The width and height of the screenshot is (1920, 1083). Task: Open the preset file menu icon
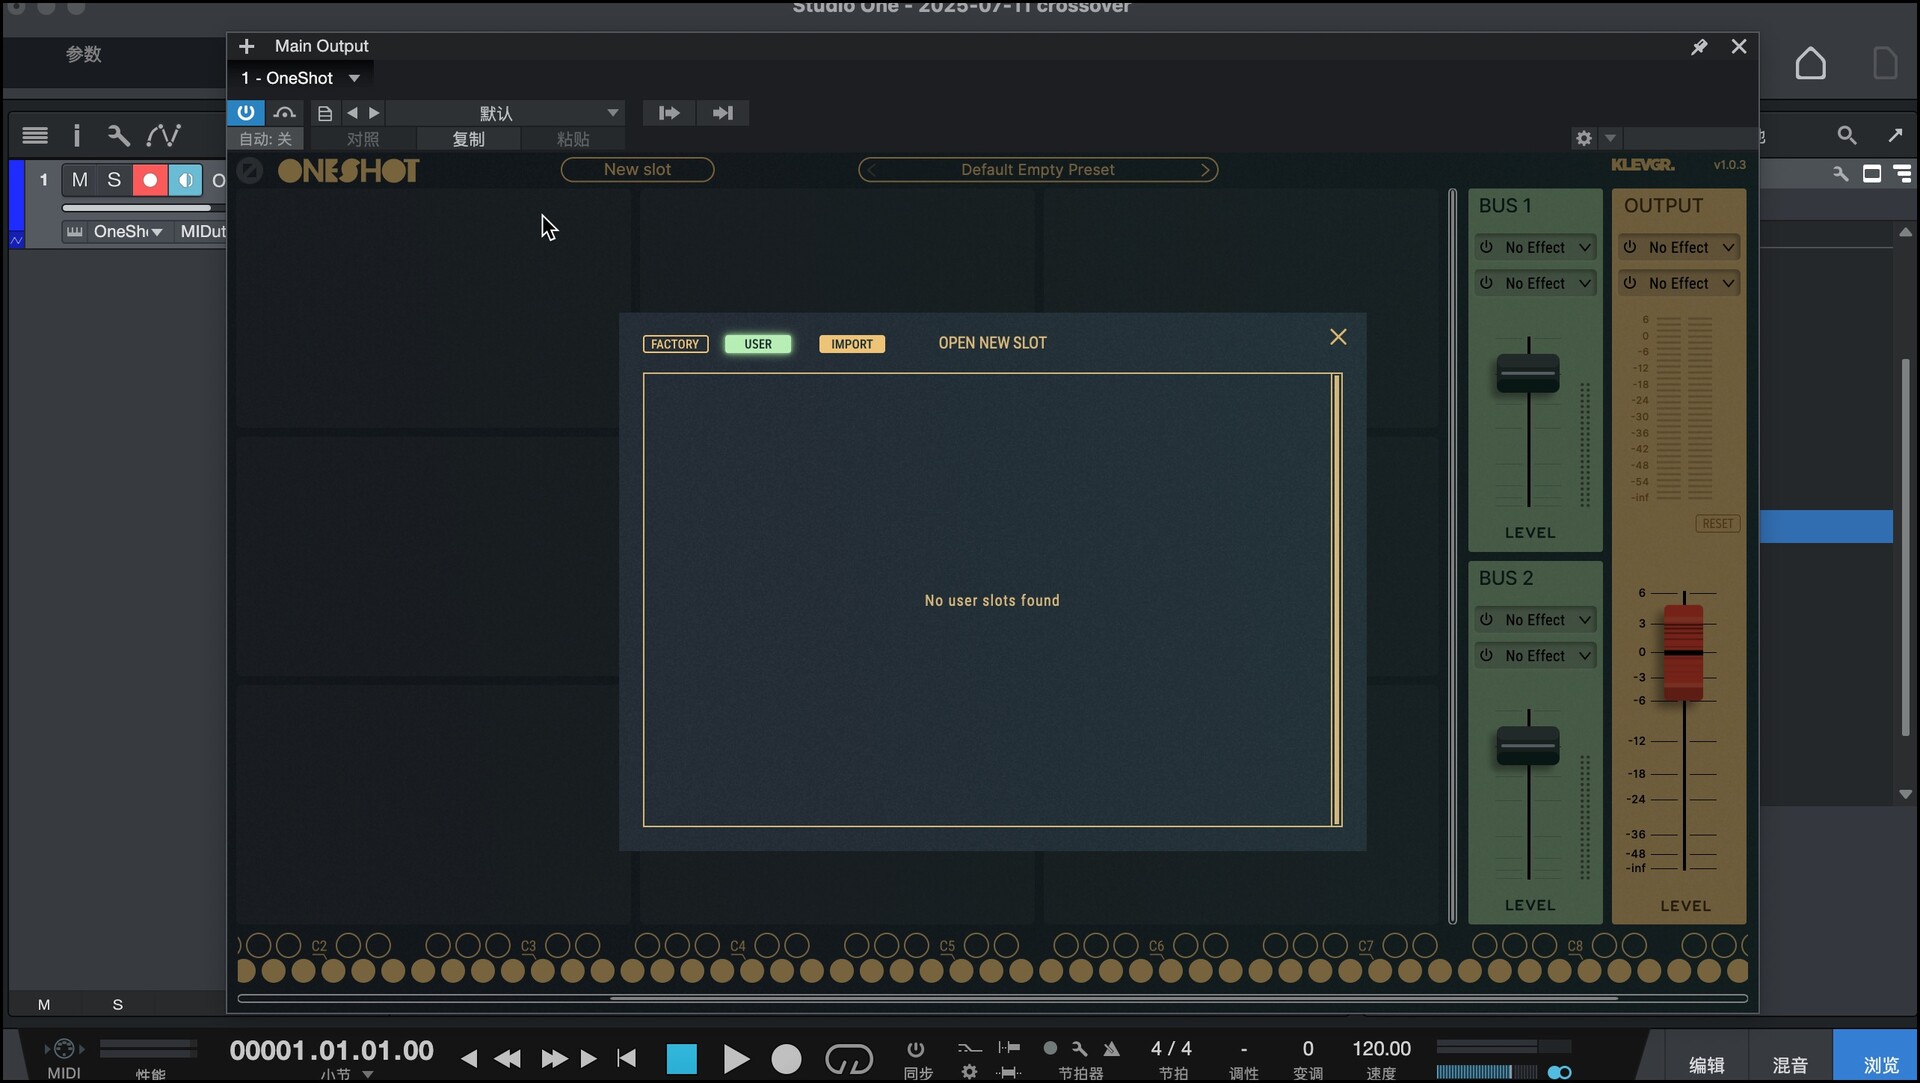point(325,113)
